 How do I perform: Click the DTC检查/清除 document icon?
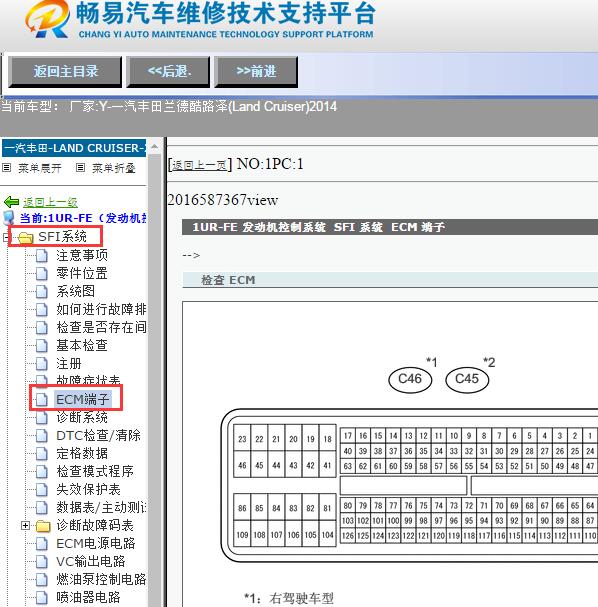(x=41, y=436)
